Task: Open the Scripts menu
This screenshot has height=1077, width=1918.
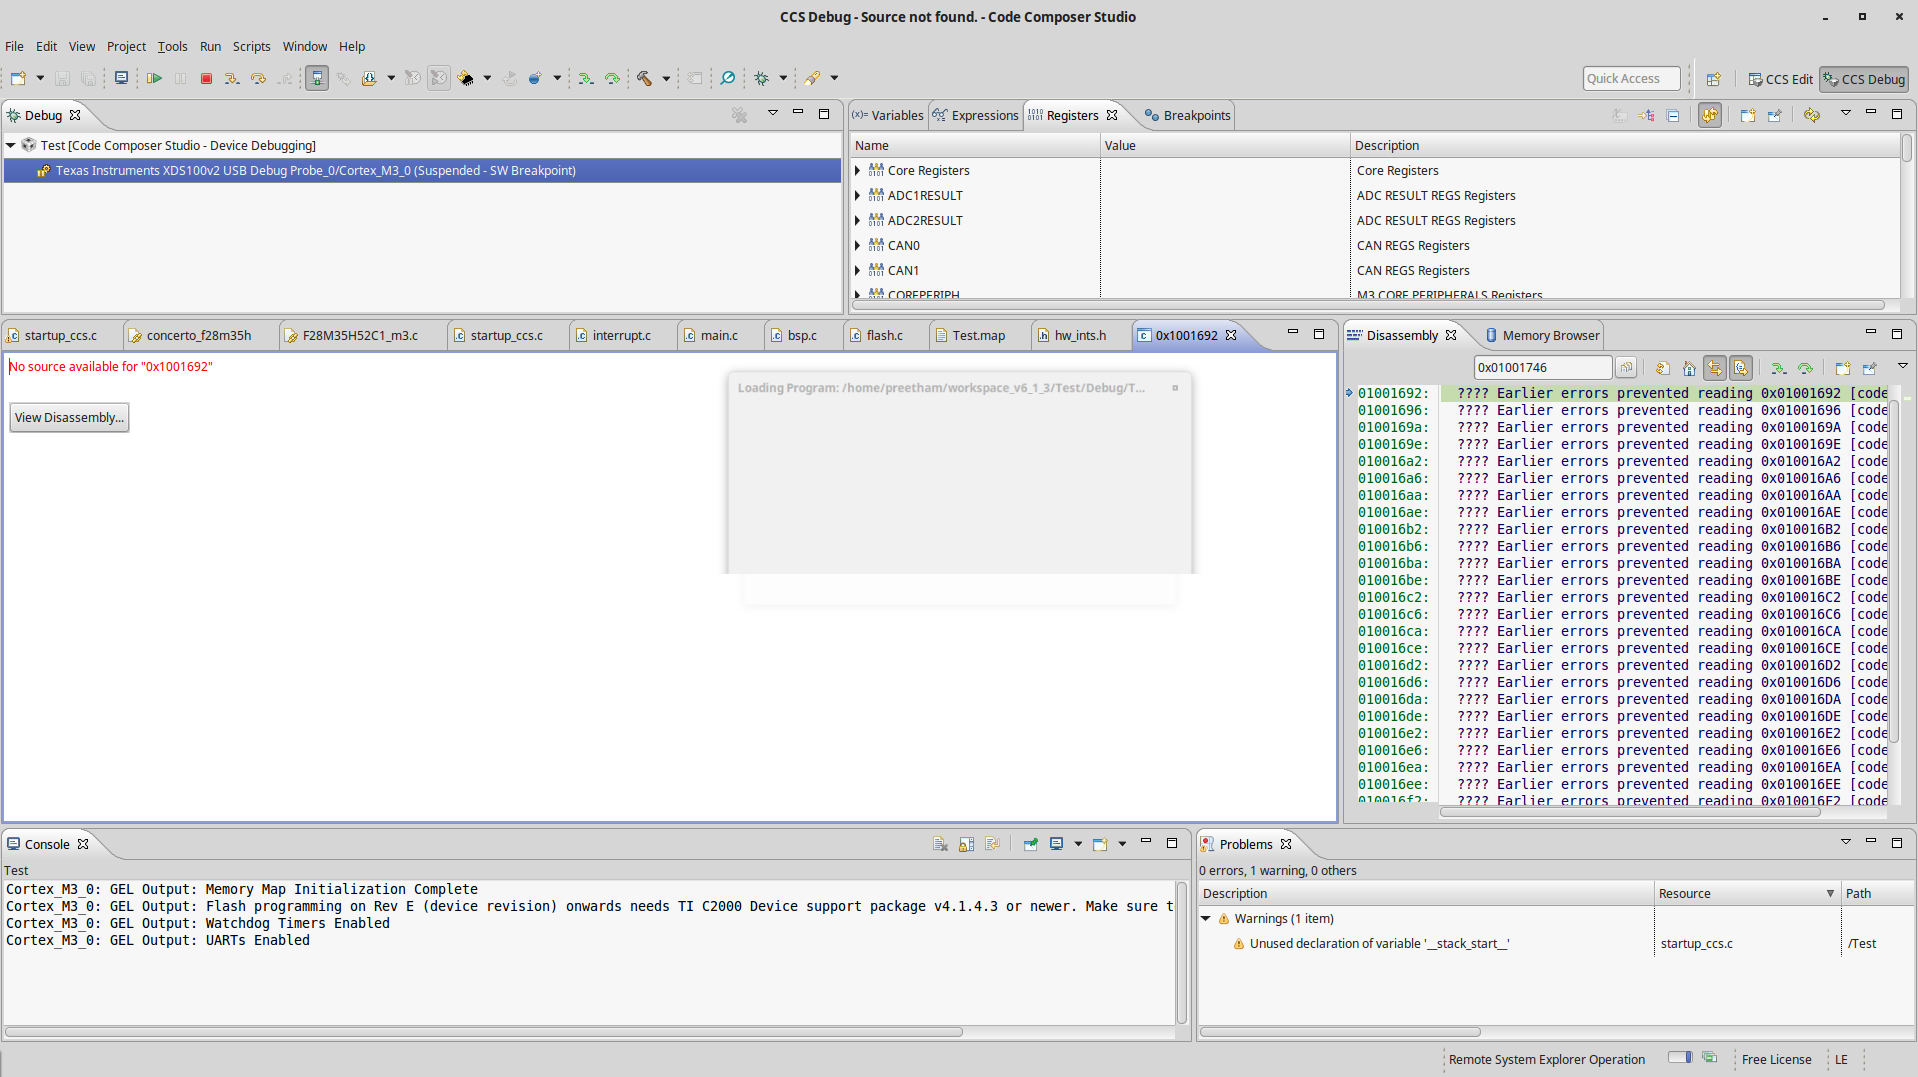Action: click(251, 46)
